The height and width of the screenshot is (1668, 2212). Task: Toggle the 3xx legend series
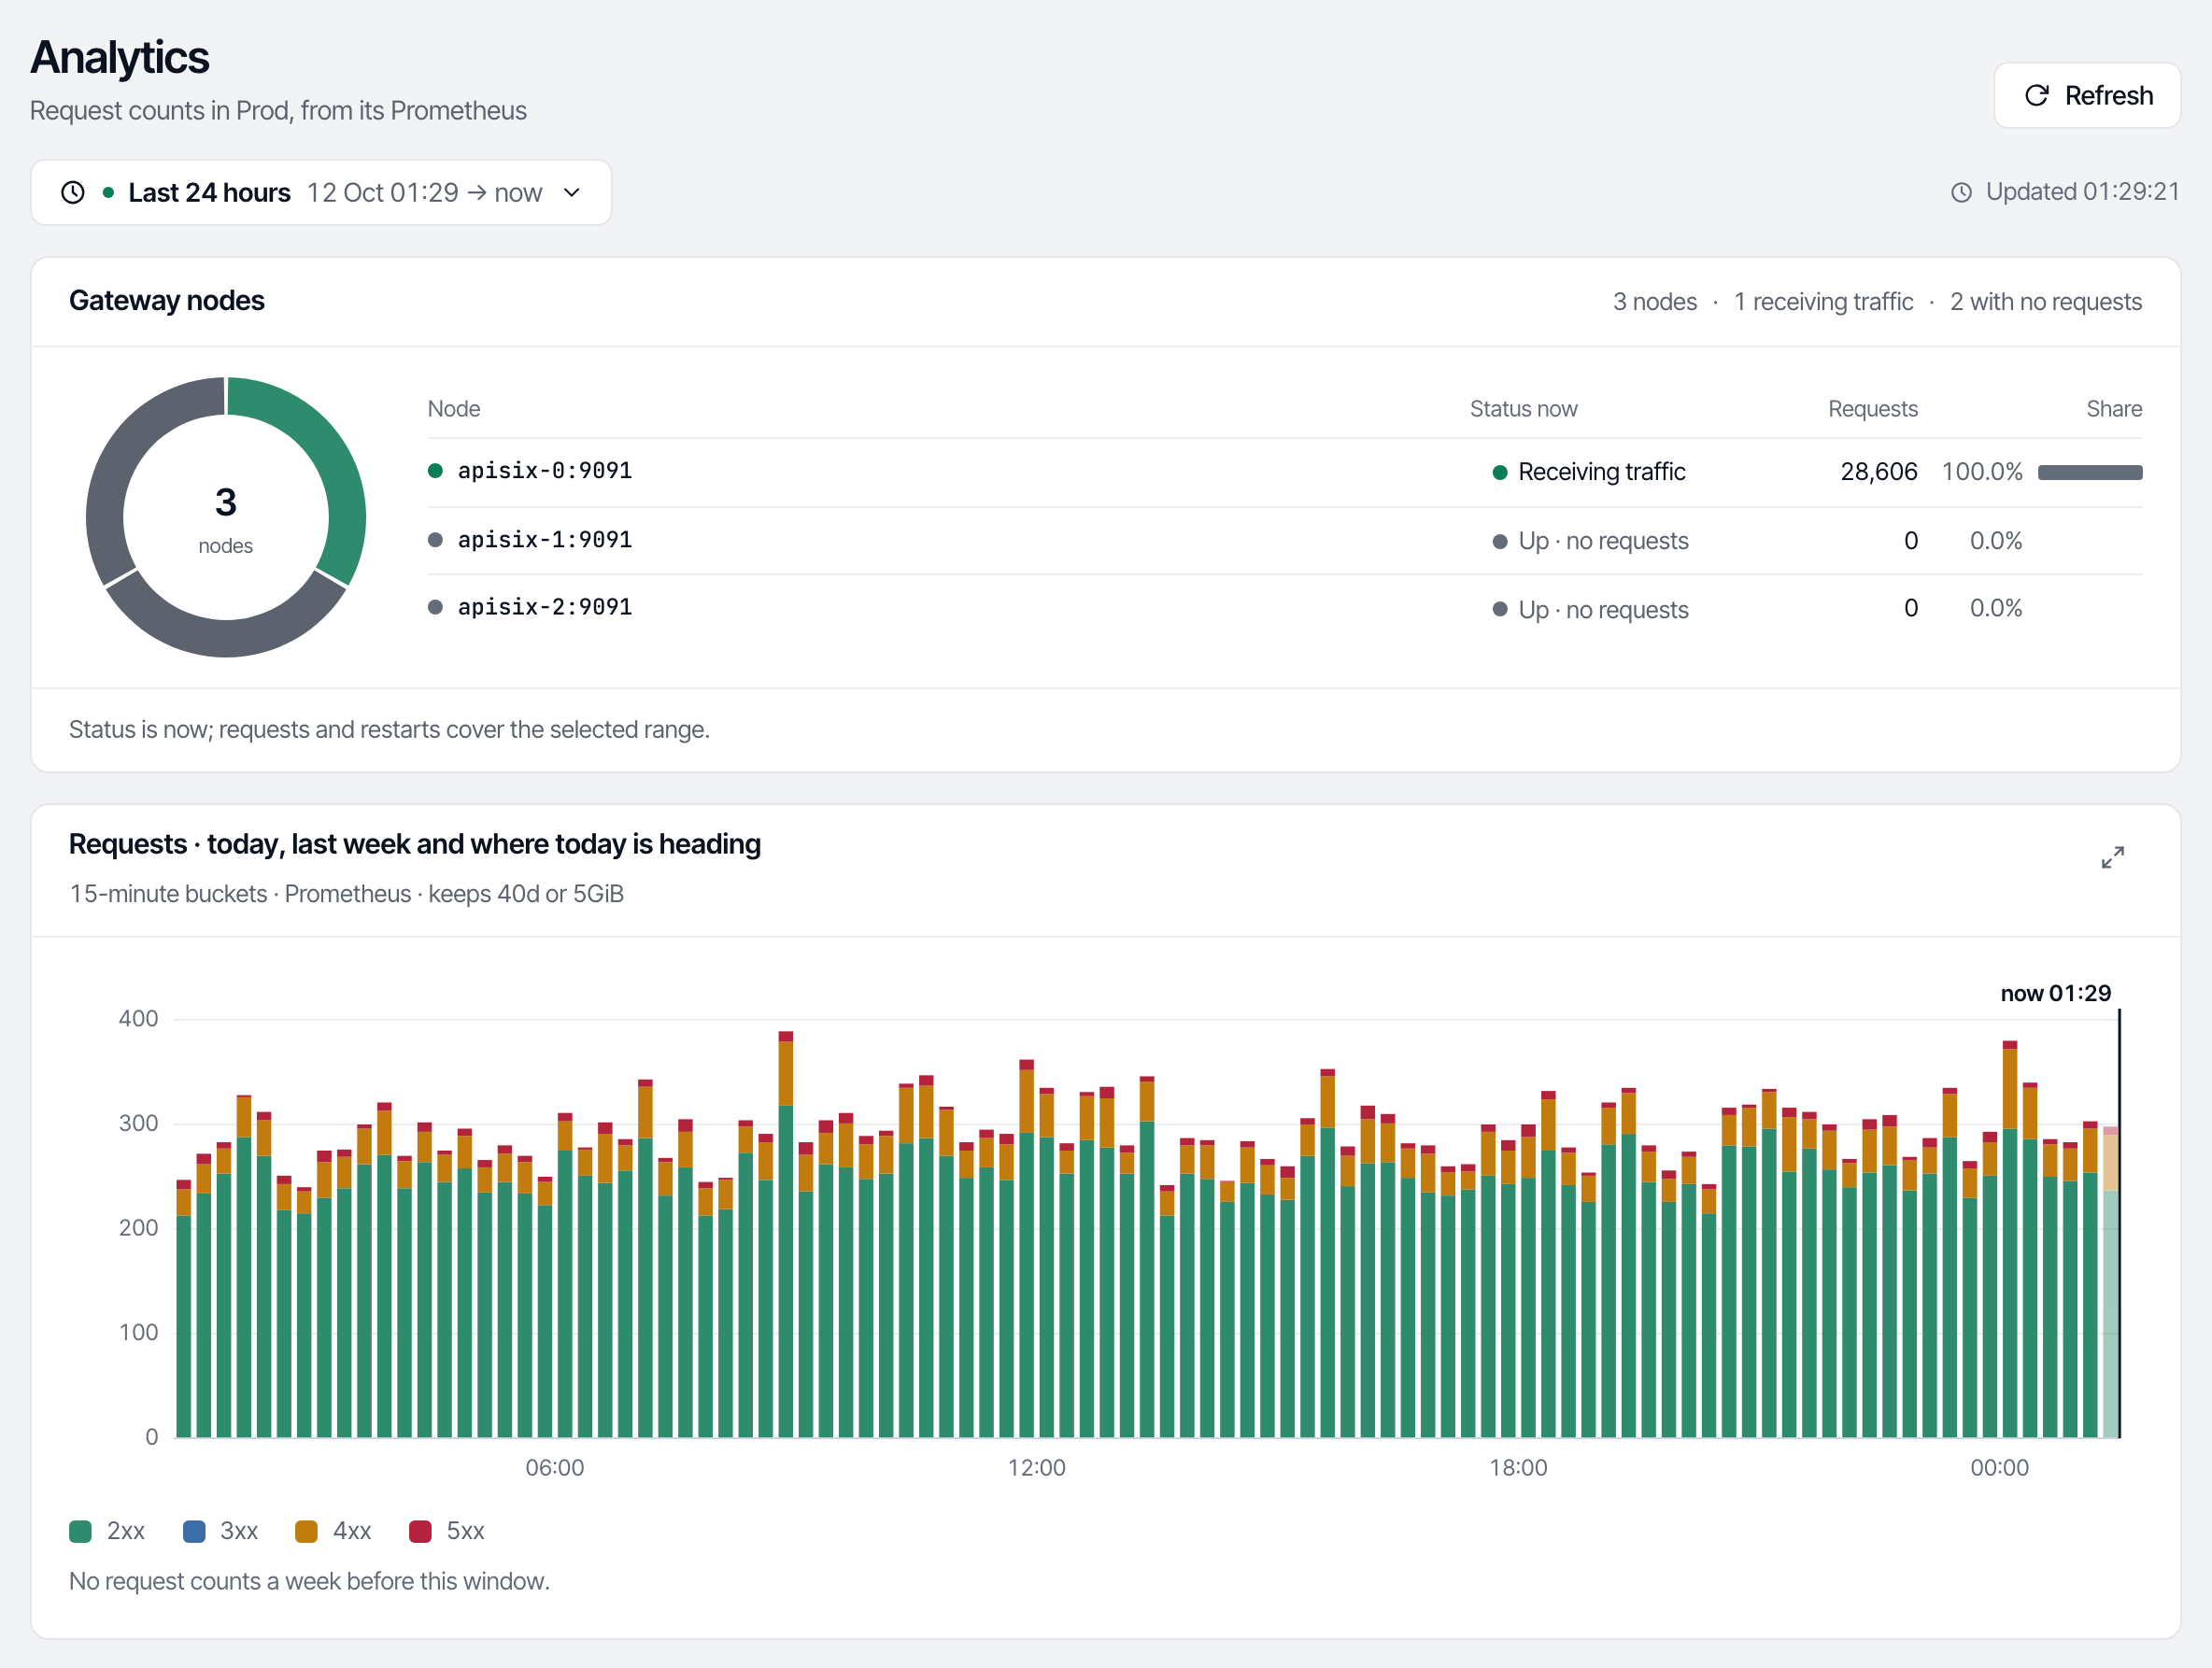[221, 1530]
